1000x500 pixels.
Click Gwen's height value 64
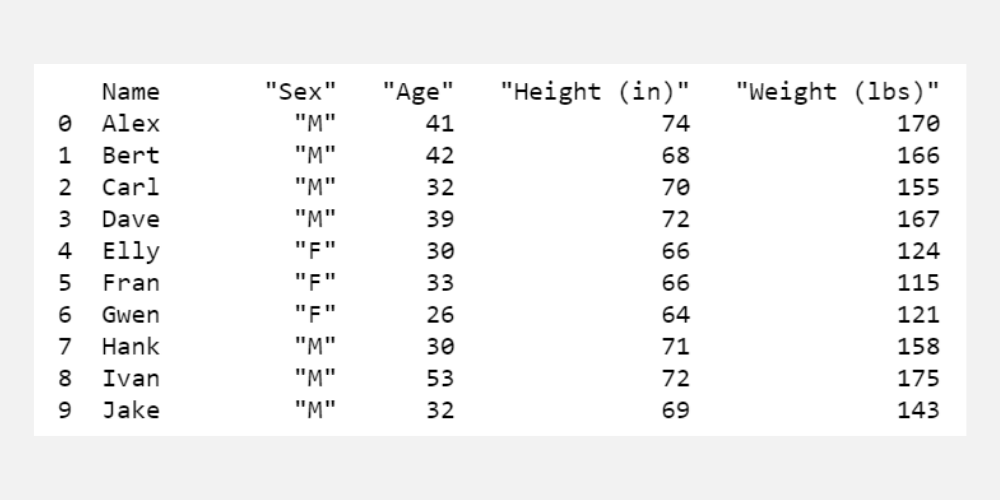[675, 315]
